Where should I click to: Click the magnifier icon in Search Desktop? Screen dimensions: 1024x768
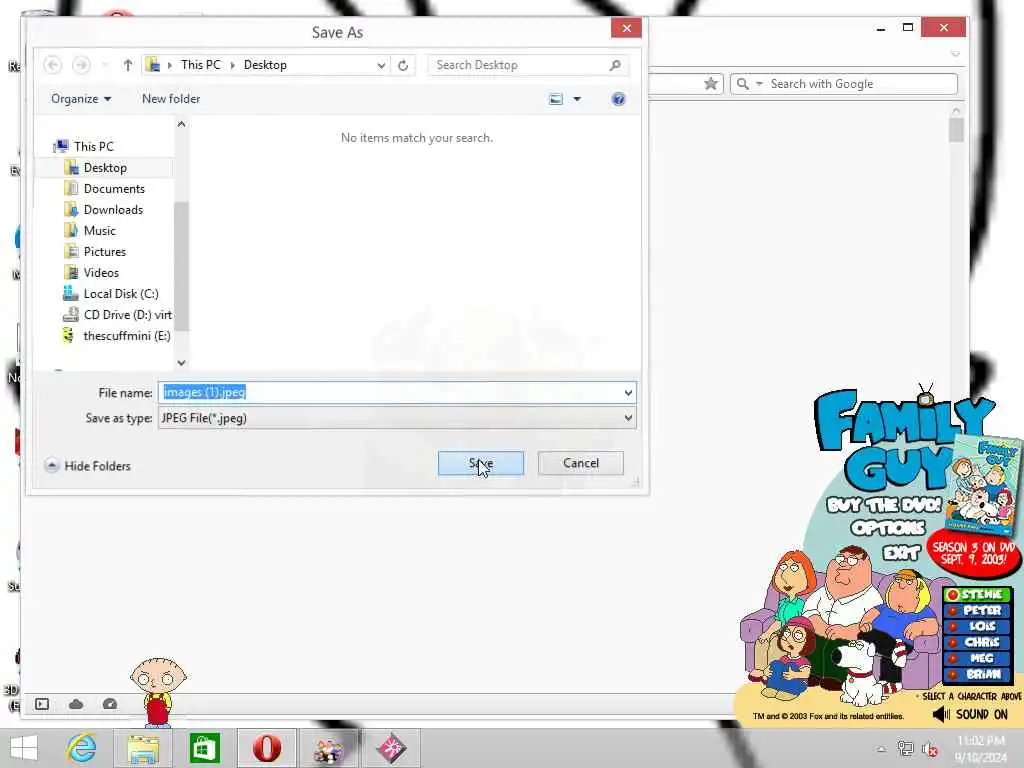[615, 65]
